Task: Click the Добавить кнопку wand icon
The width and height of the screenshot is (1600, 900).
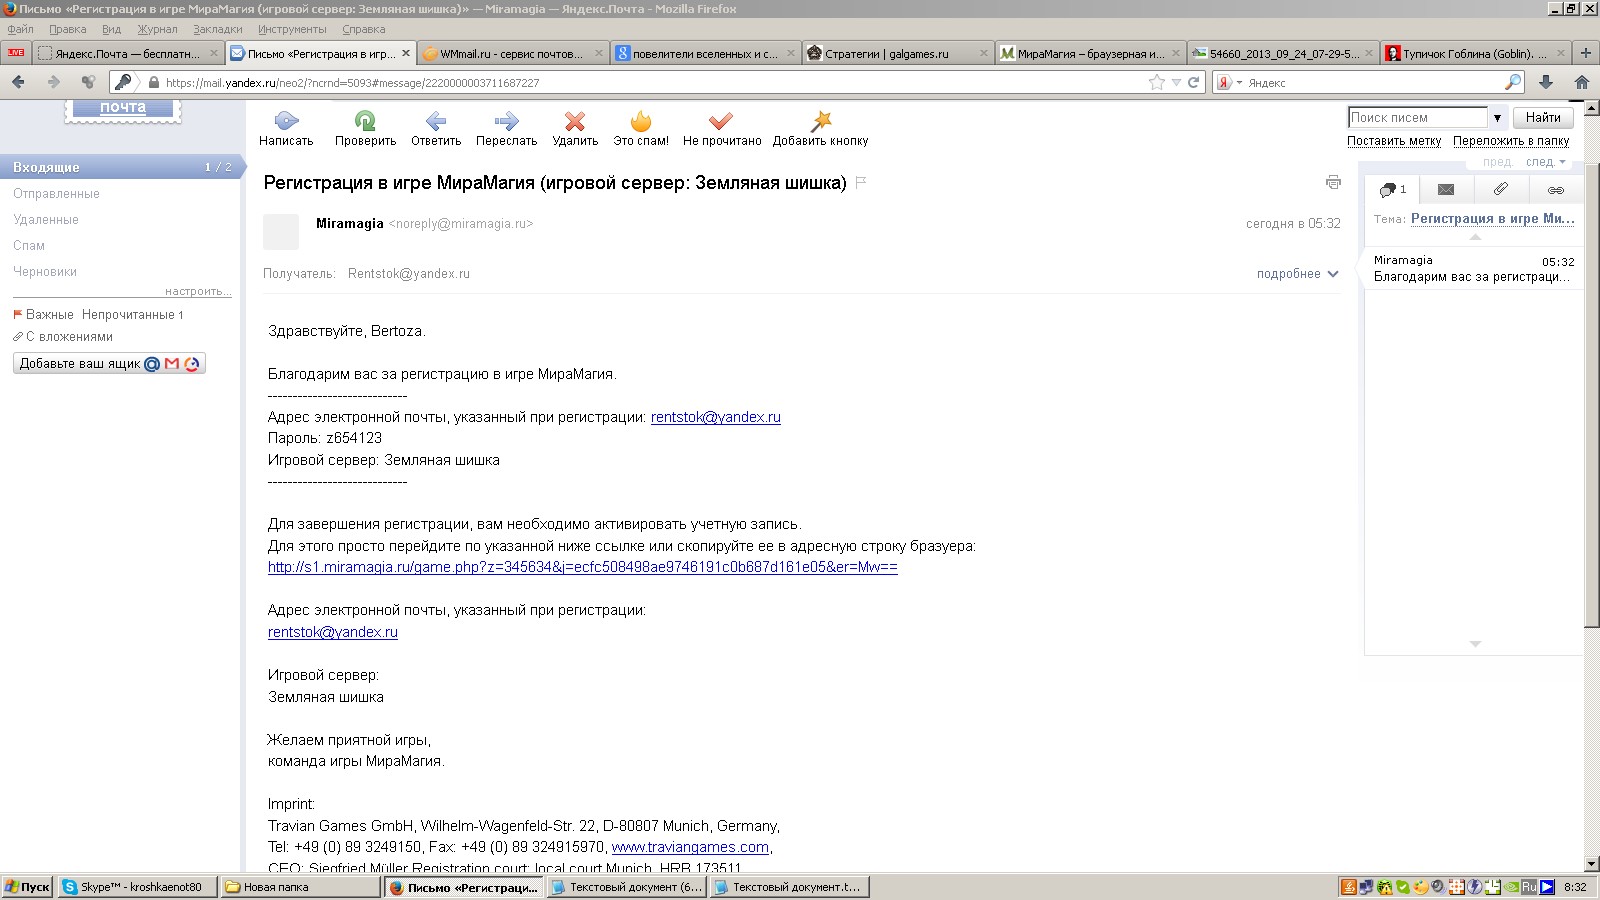Action: coord(821,121)
